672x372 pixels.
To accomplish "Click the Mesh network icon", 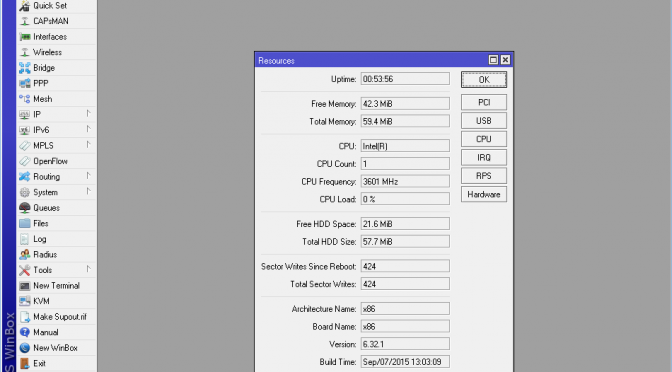I will 25,99.
